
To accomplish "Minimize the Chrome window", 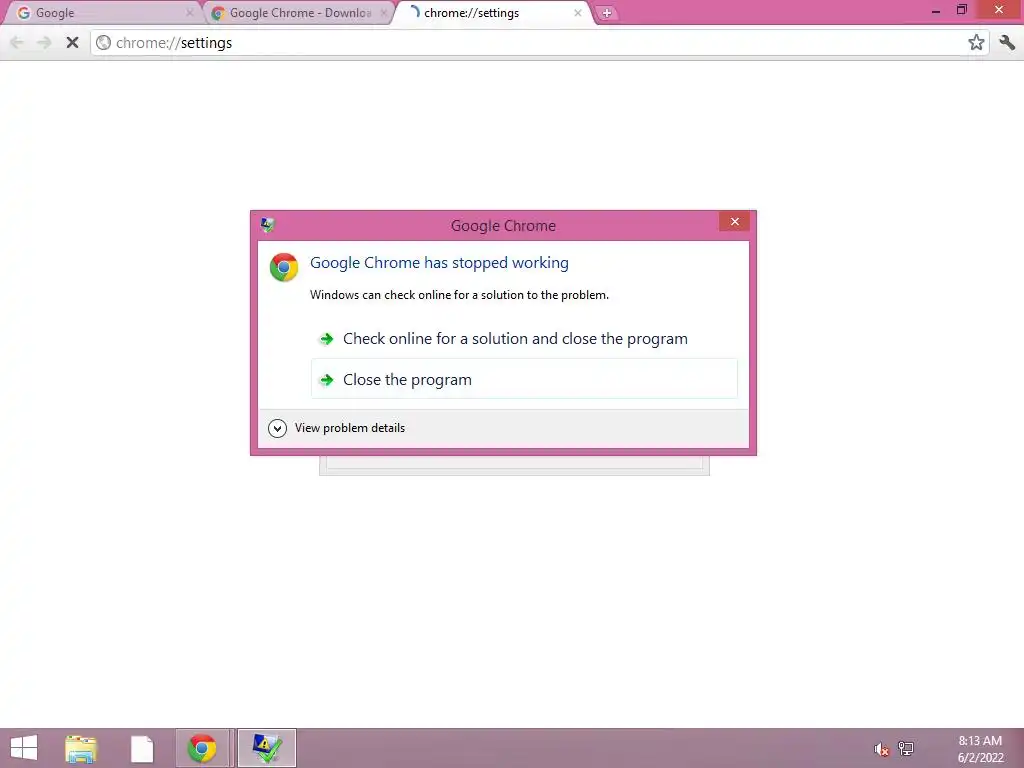I will point(935,10).
